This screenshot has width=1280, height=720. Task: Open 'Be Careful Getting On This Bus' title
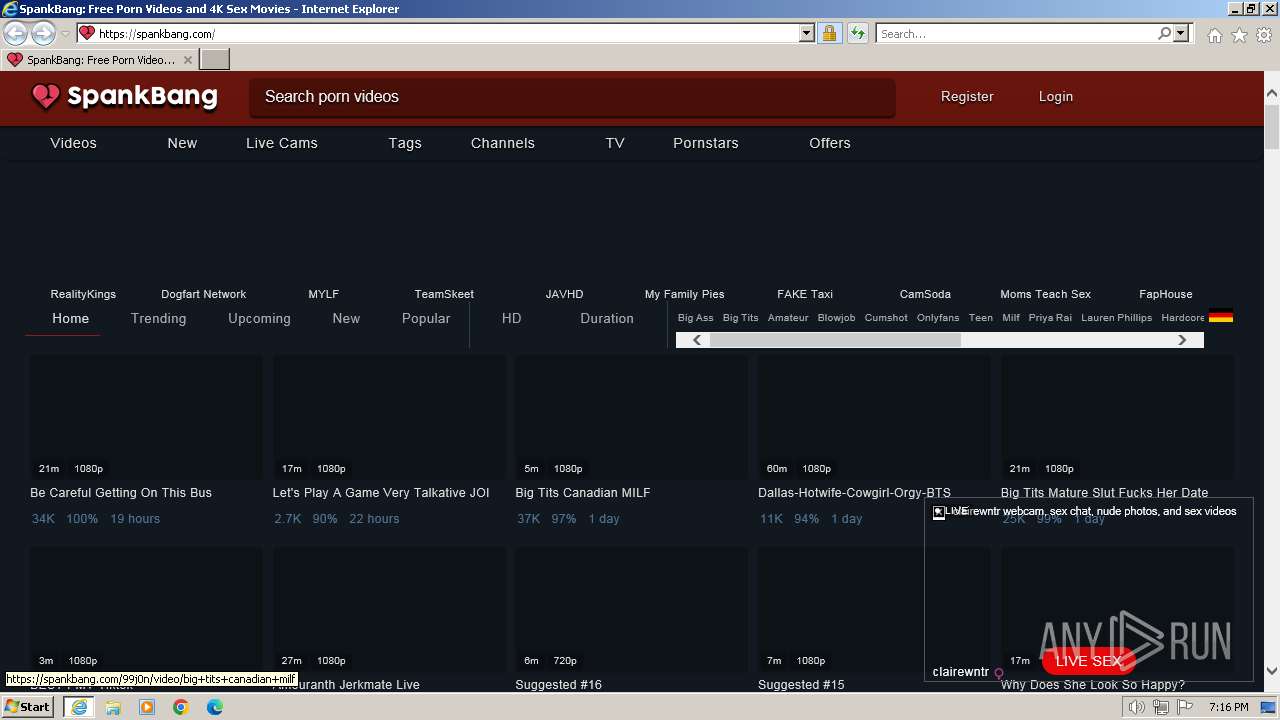[121, 493]
